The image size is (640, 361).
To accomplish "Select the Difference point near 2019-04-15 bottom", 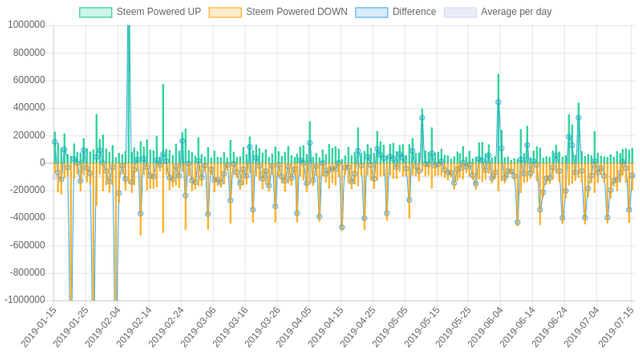I will tap(342, 227).
